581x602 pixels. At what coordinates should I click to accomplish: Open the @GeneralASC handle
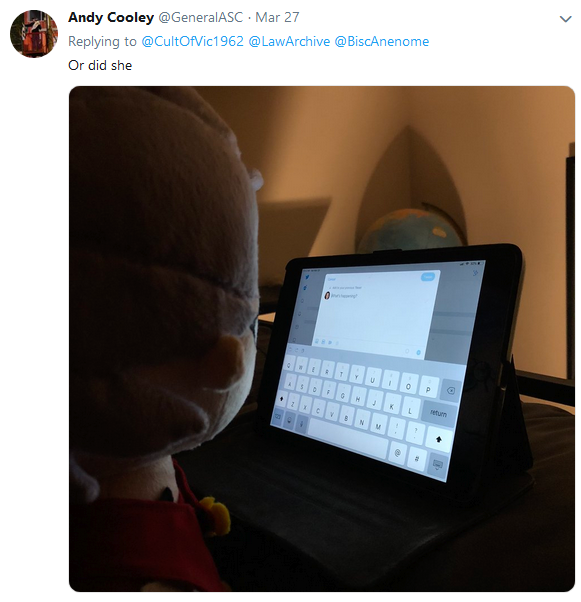201,18
